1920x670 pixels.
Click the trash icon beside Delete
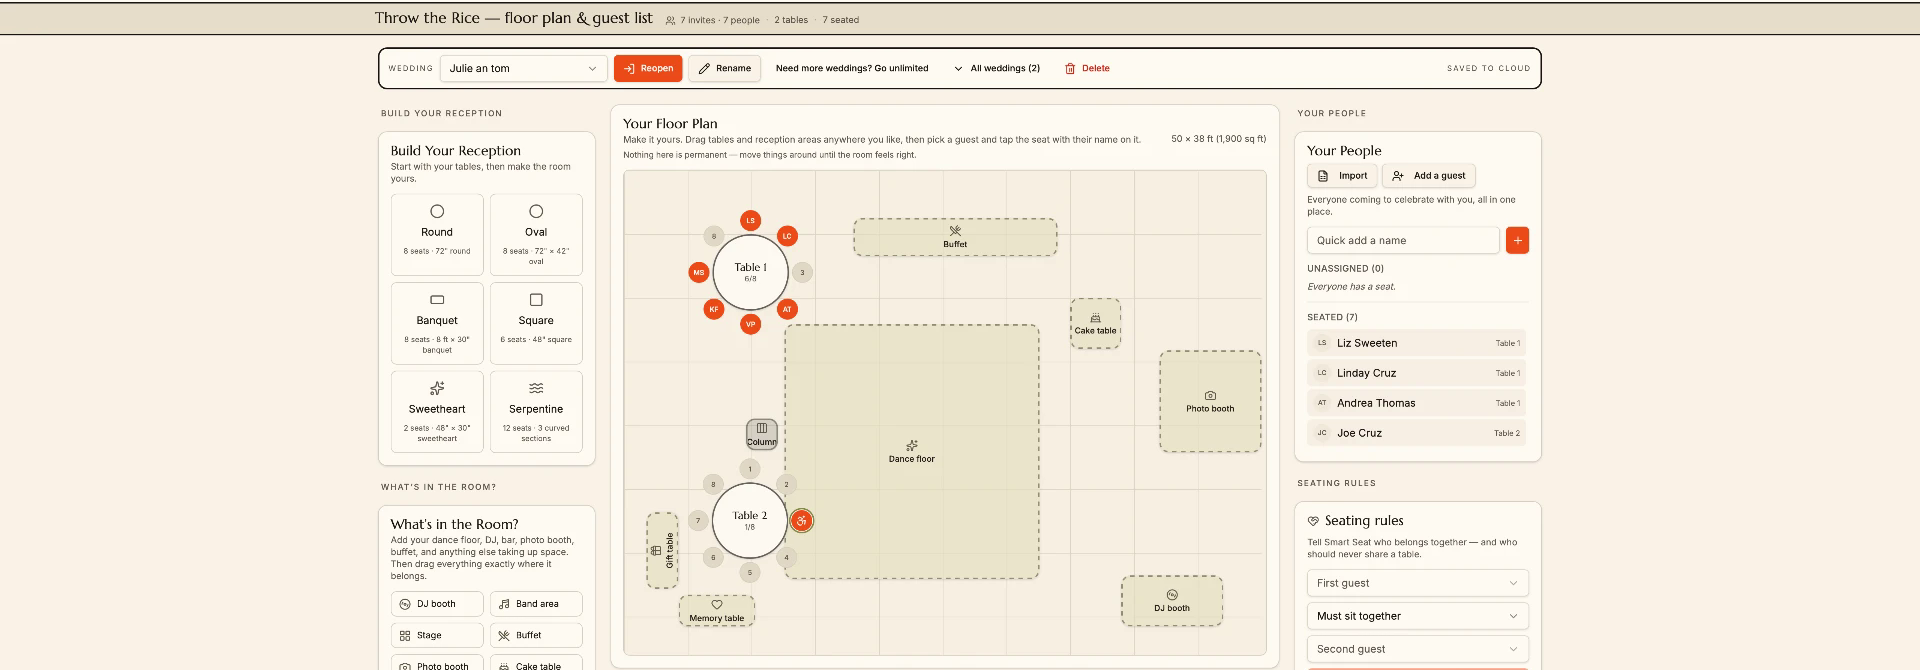pyautogui.click(x=1070, y=68)
